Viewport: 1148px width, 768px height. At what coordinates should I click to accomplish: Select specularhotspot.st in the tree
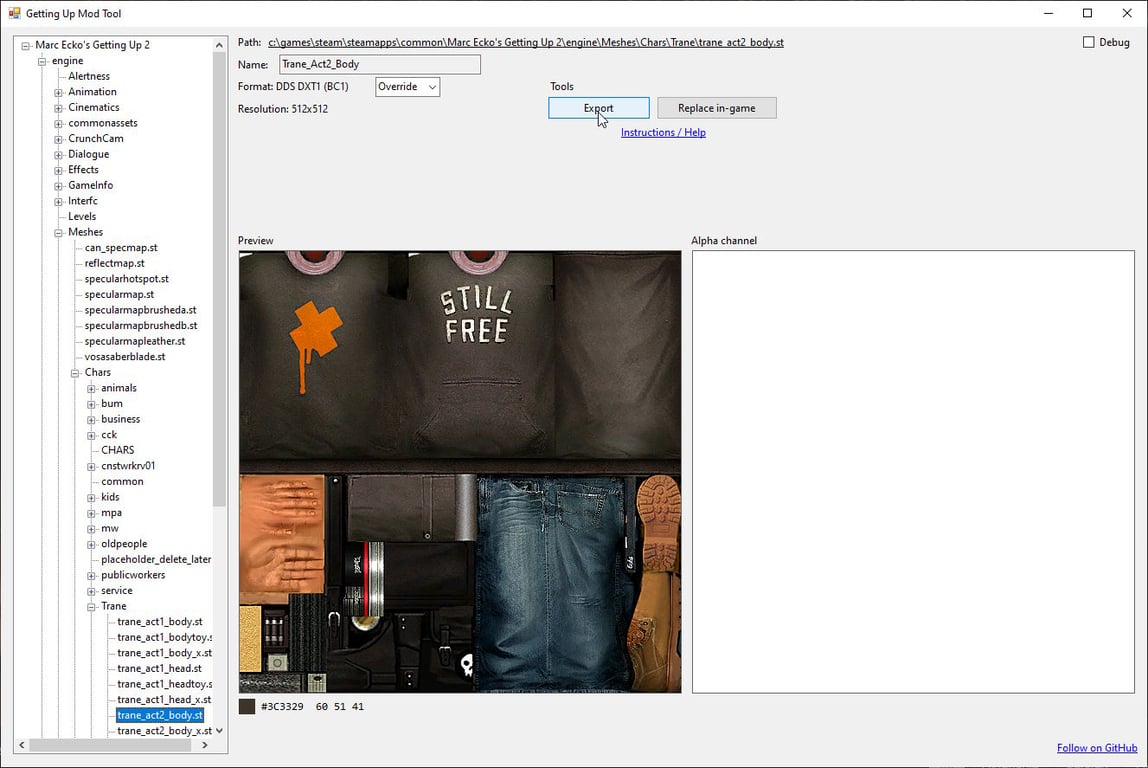click(x=127, y=279)
